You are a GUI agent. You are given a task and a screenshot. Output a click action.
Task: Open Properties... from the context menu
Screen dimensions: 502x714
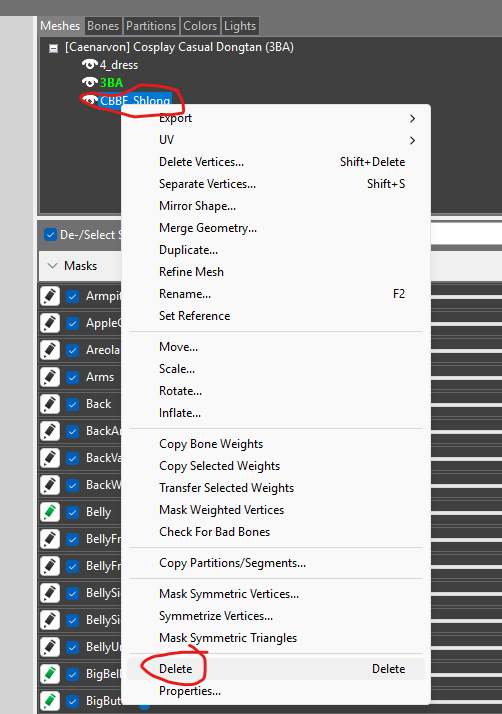click(276, 691)
